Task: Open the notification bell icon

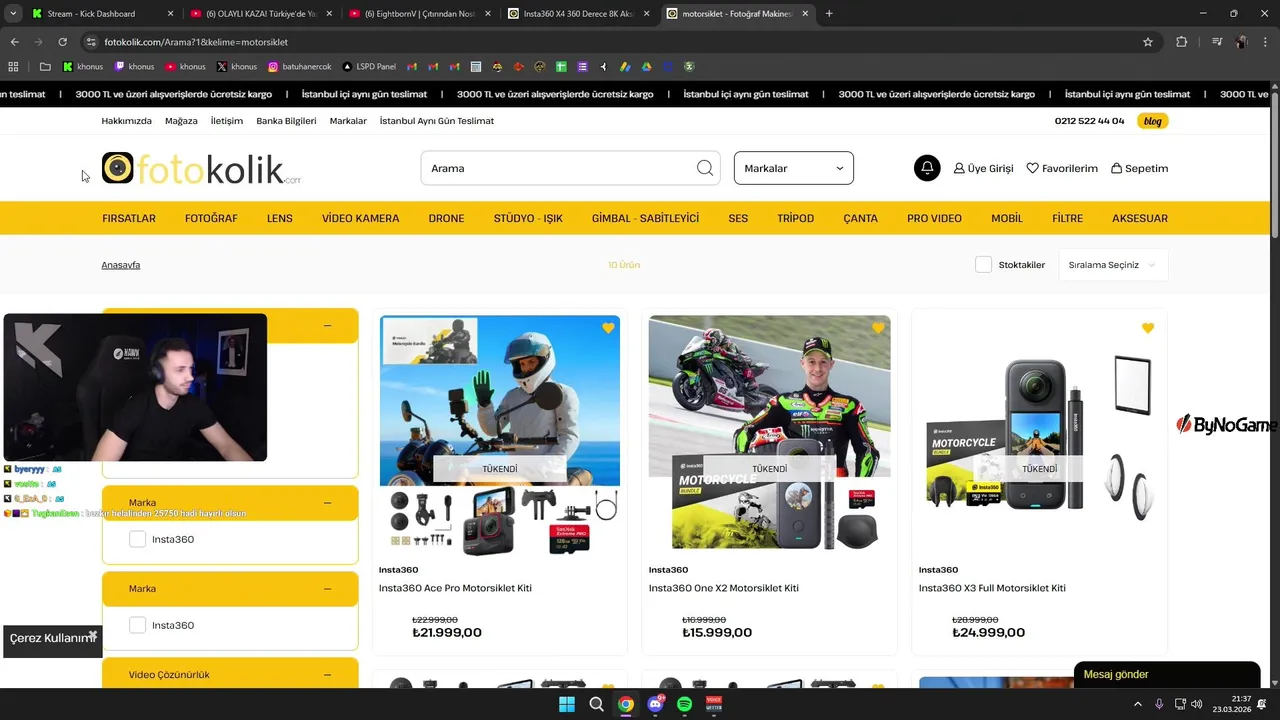Action: click(927, 168)
